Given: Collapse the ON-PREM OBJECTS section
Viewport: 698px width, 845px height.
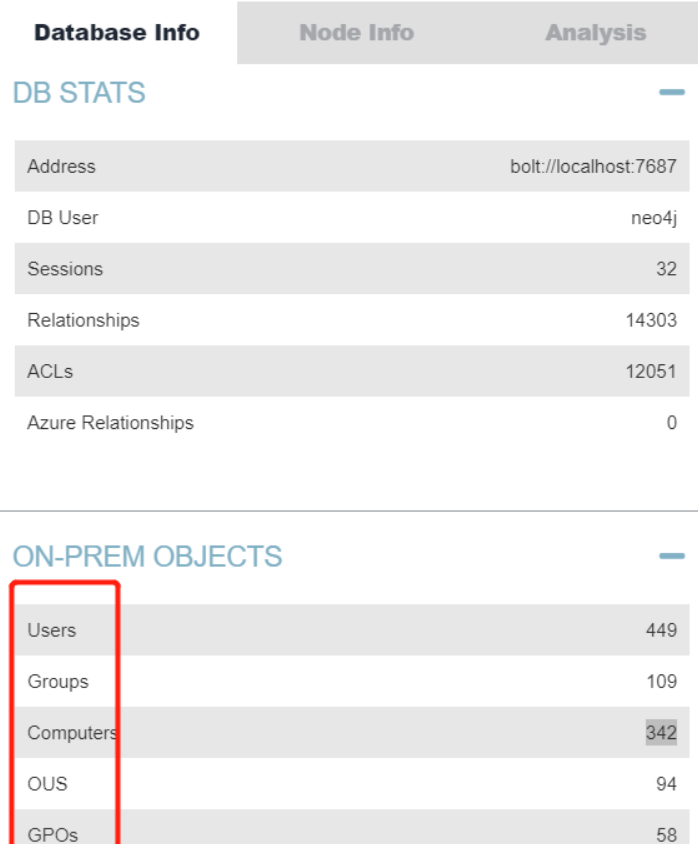Looking at the screenshot, I should (x=671, y=556).
